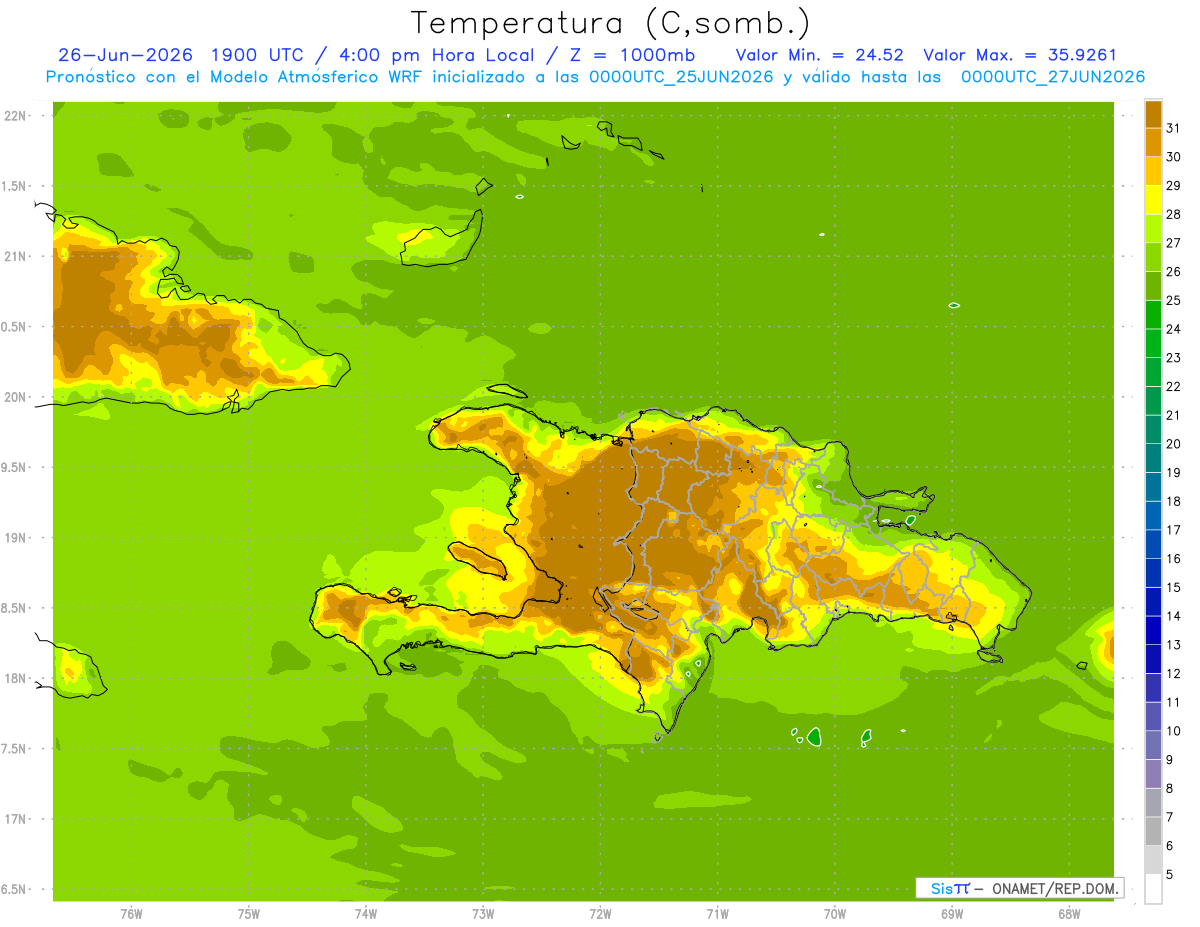
Task: Click the "9.5N" latitude axis label
Action: tap(15, 467)
